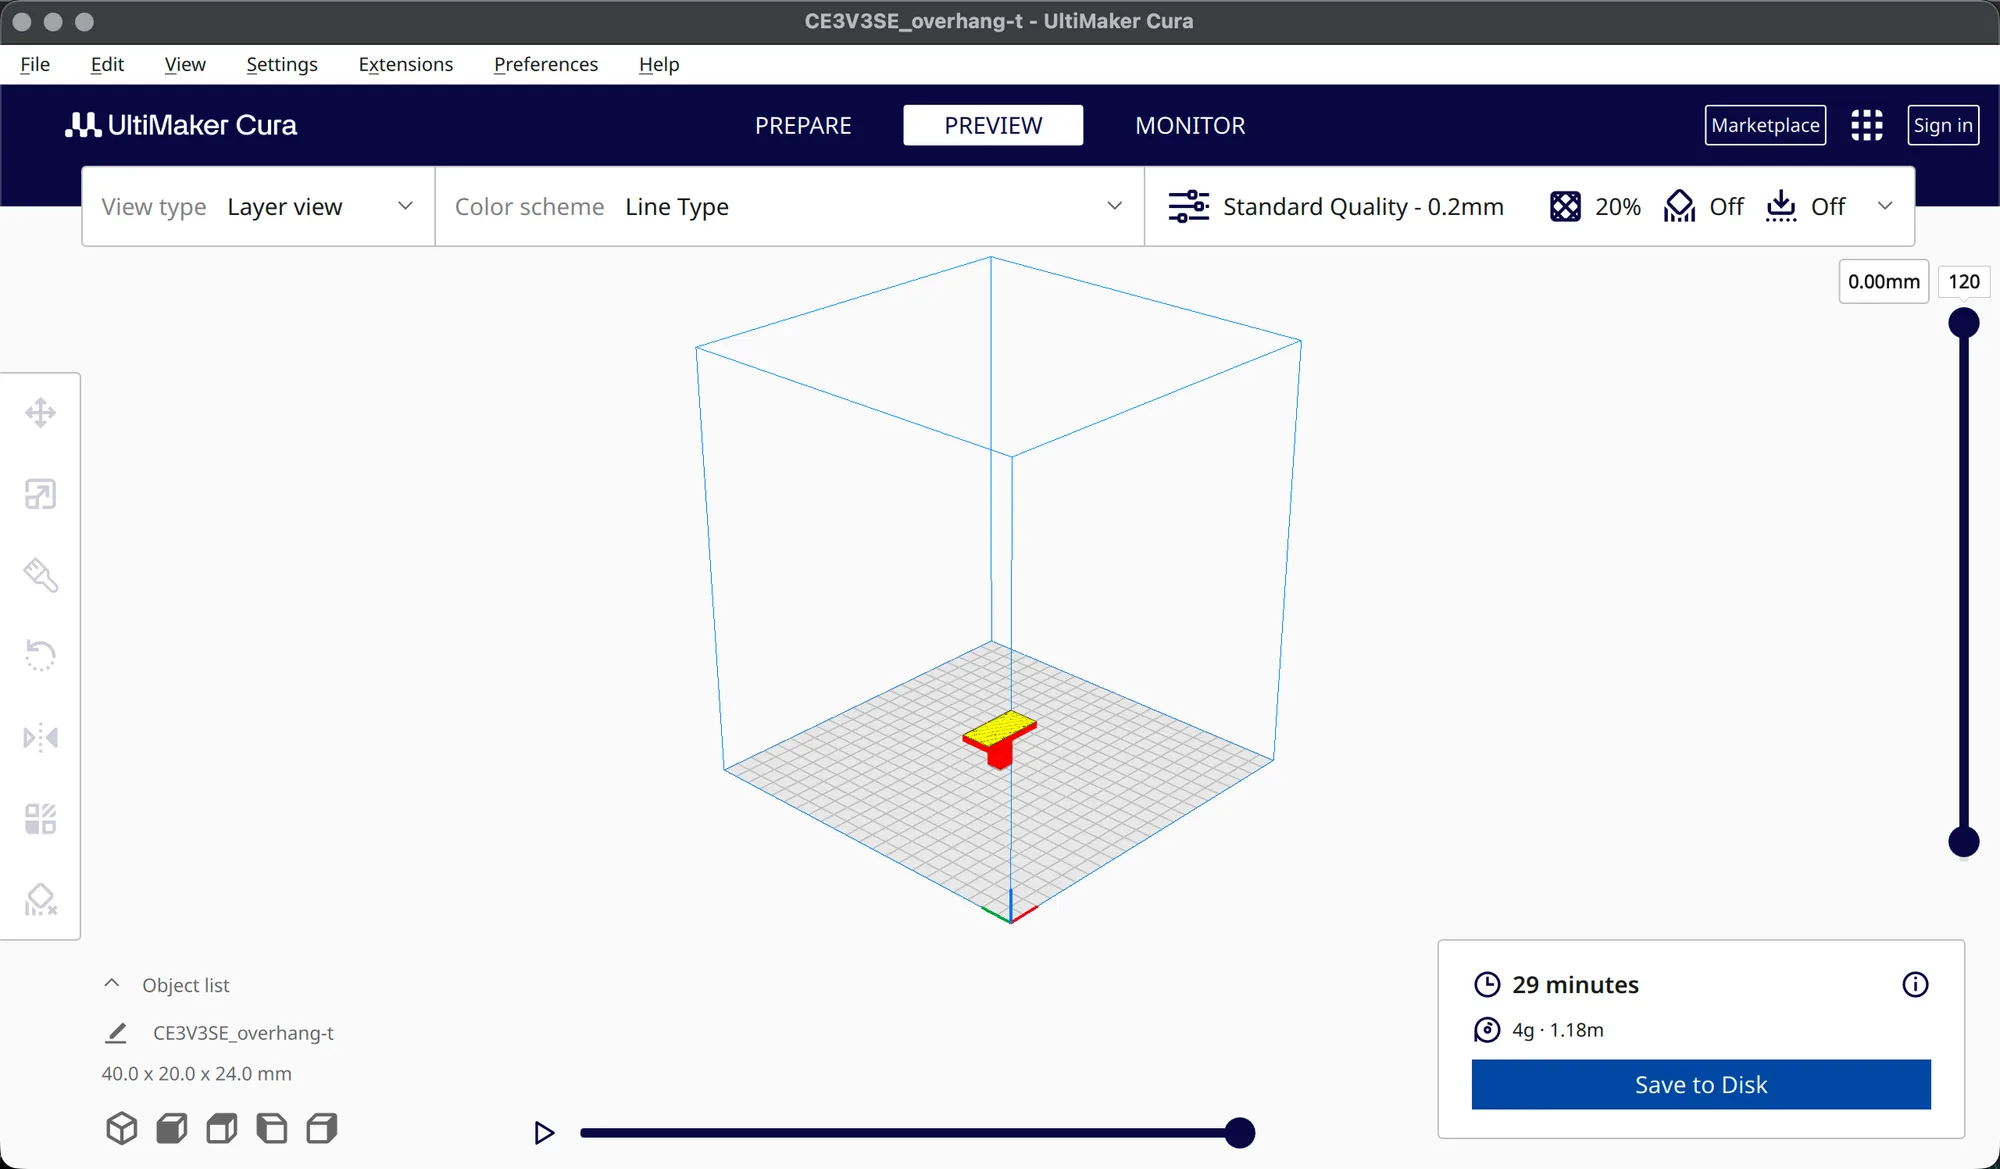Select the Move tool
Screen dimensions: 2000x1169
tap(40, 413)
